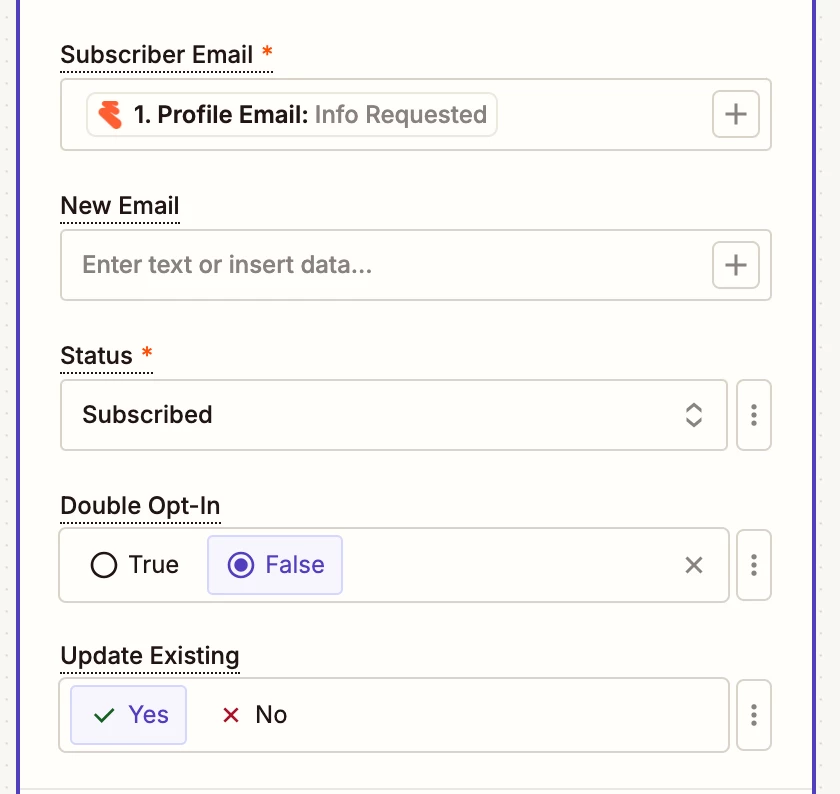
Task: Click the Double Opt-In field label
Action: (140, 506)
